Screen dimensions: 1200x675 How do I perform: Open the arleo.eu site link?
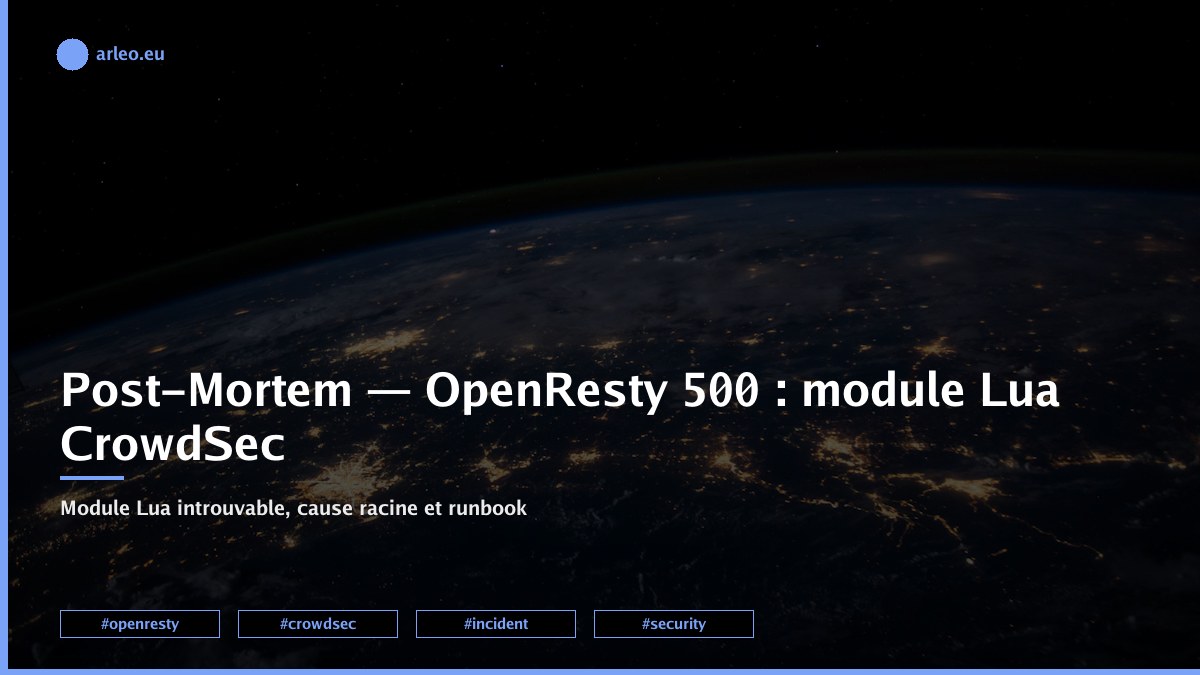click(x=130, y=55)
